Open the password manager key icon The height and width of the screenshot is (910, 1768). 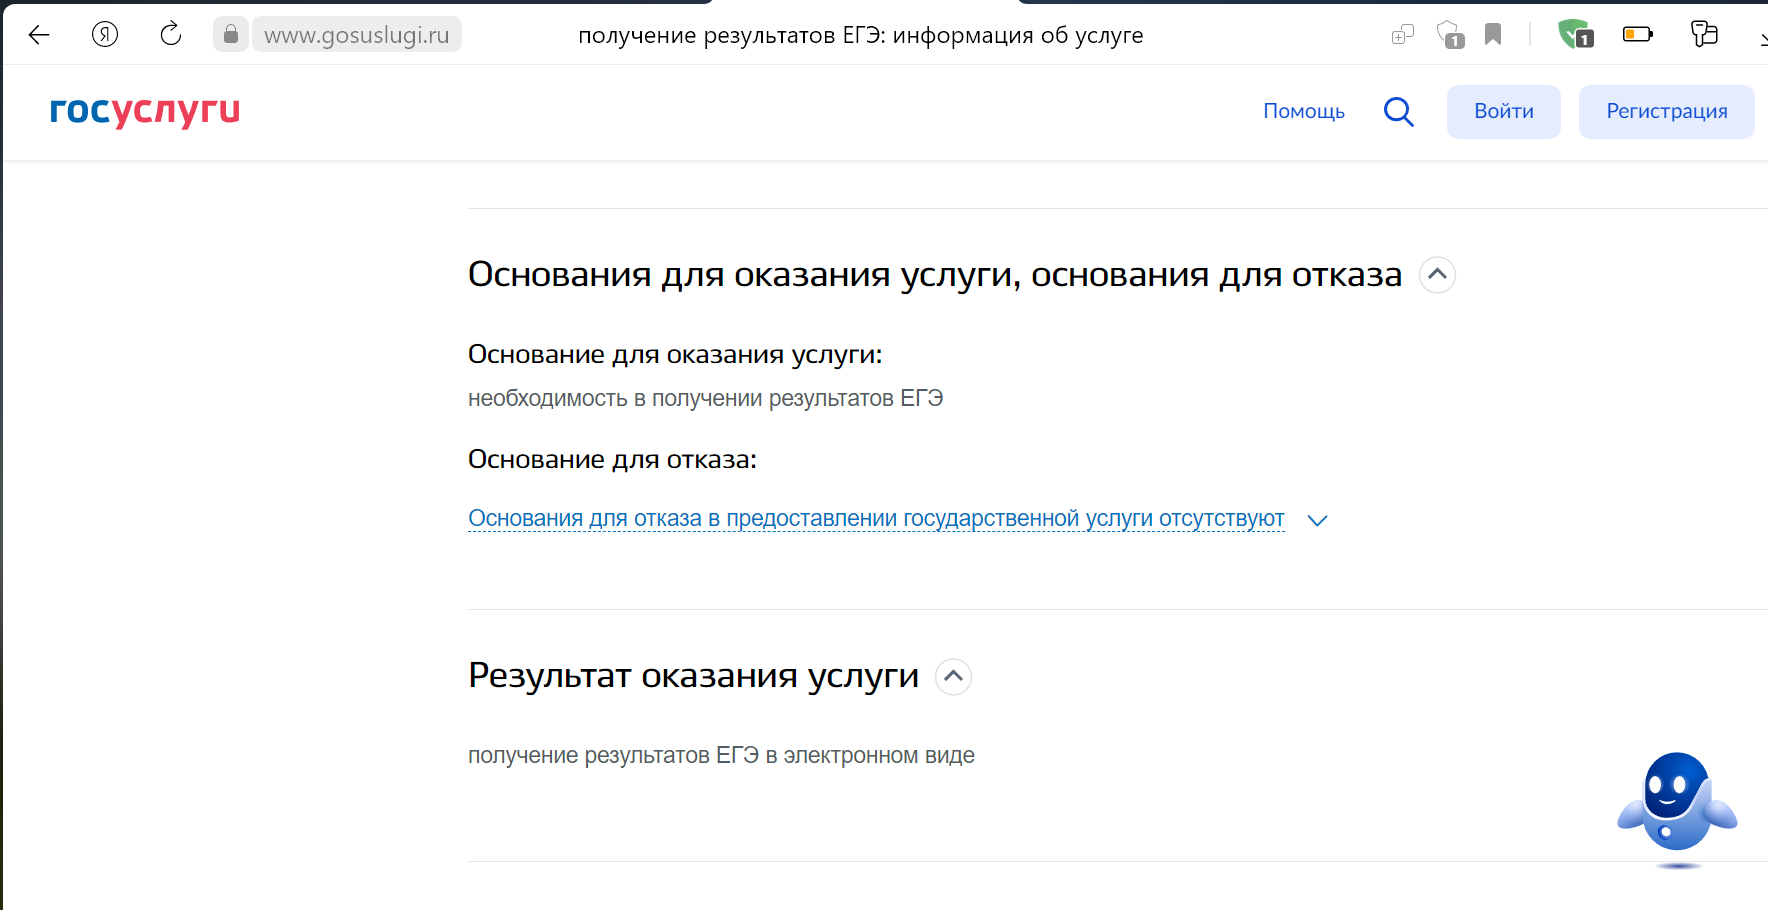tap(1704, 35)
